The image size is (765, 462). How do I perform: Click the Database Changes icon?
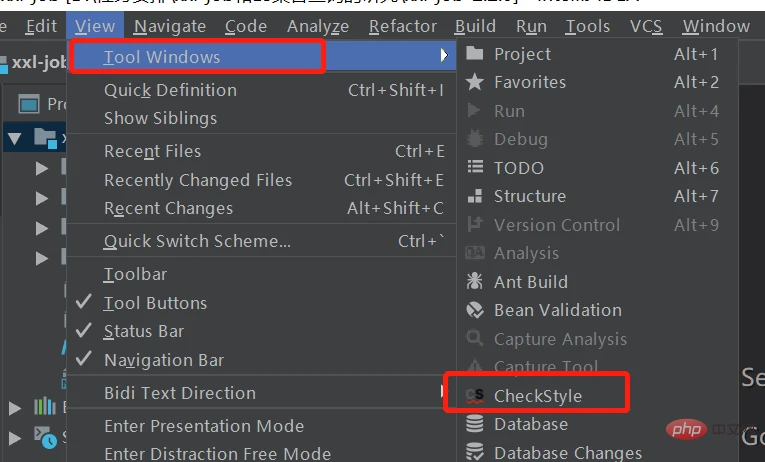click(x=474, y=452)
